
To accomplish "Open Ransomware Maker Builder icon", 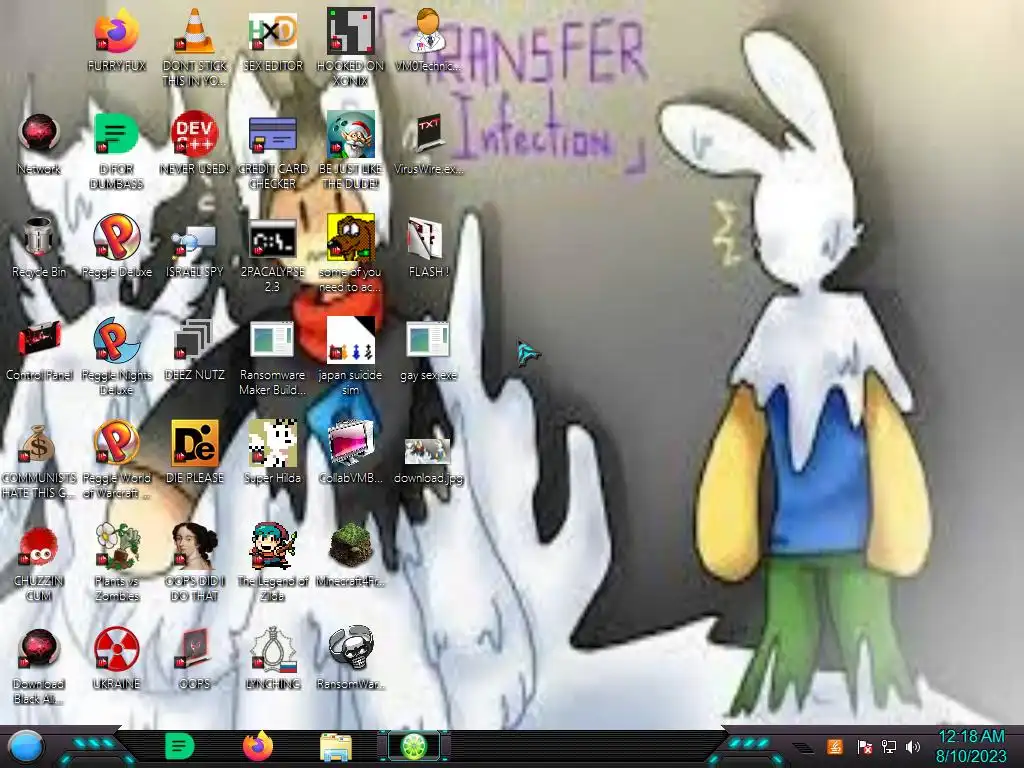I will click(272, 340).
